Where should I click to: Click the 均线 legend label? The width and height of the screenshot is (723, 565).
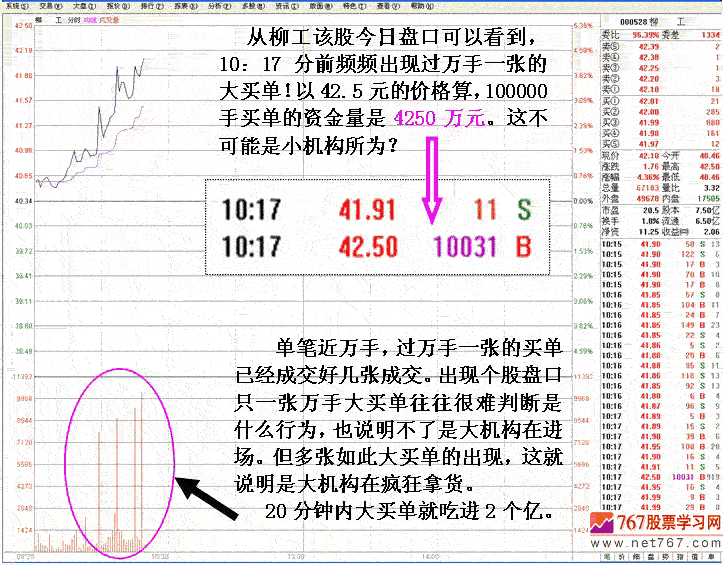[90, 19]
